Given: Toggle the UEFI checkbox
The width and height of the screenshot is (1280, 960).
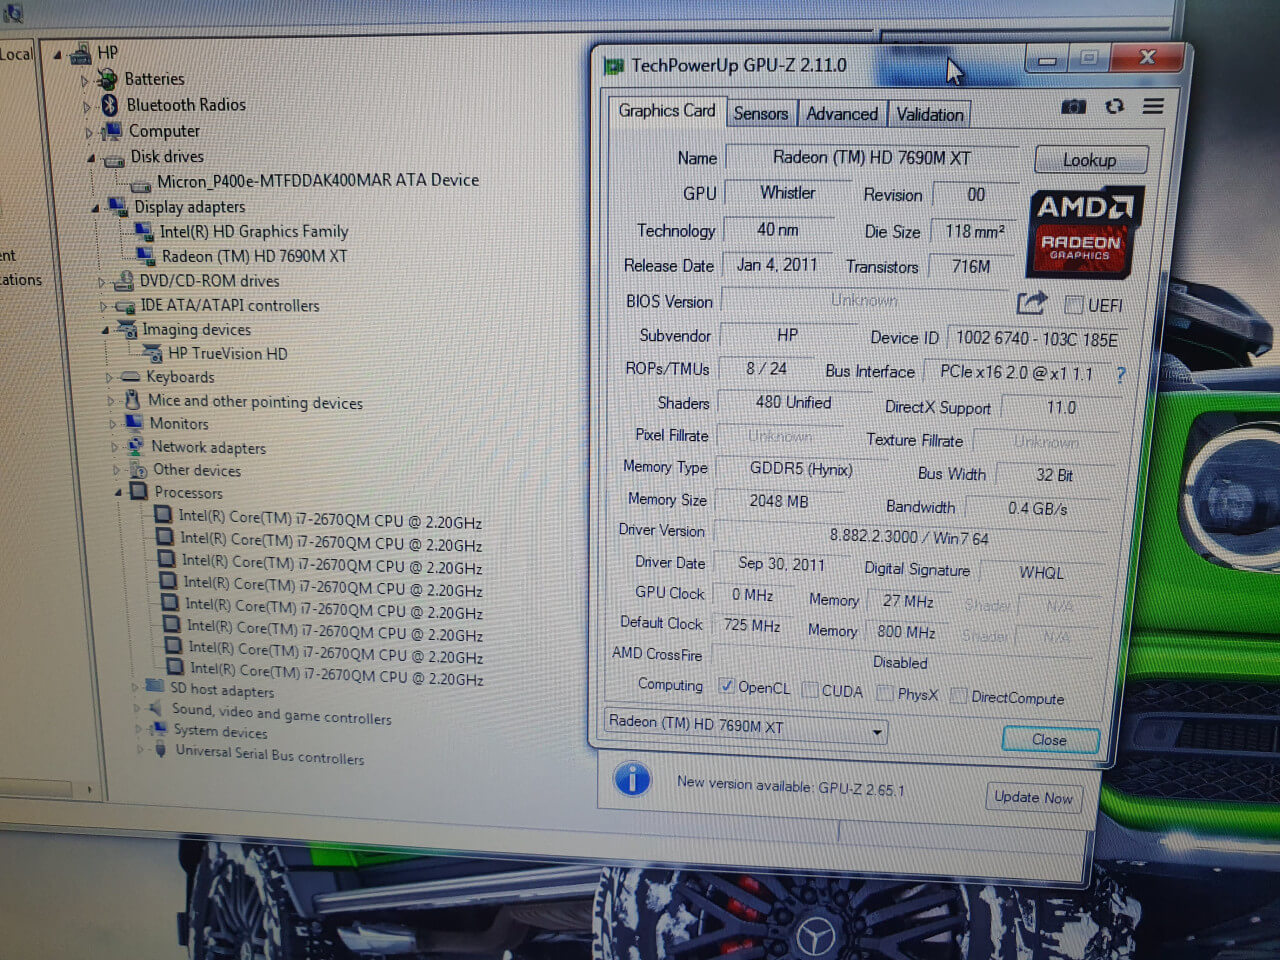Looking at the screenshot, I should 1074,305.
